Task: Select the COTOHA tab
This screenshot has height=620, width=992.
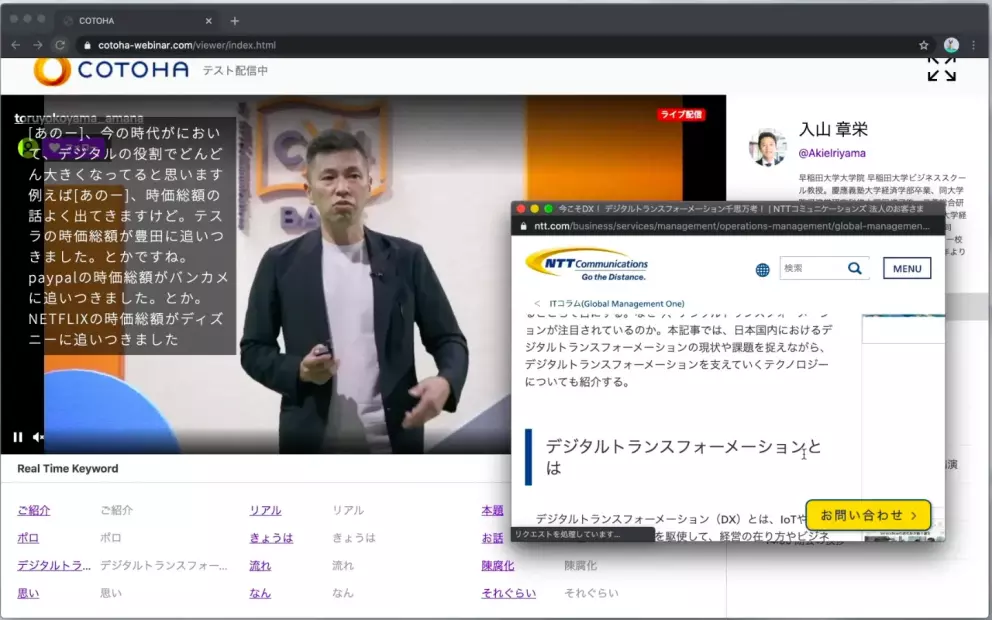Action: (x=136, y=21)
